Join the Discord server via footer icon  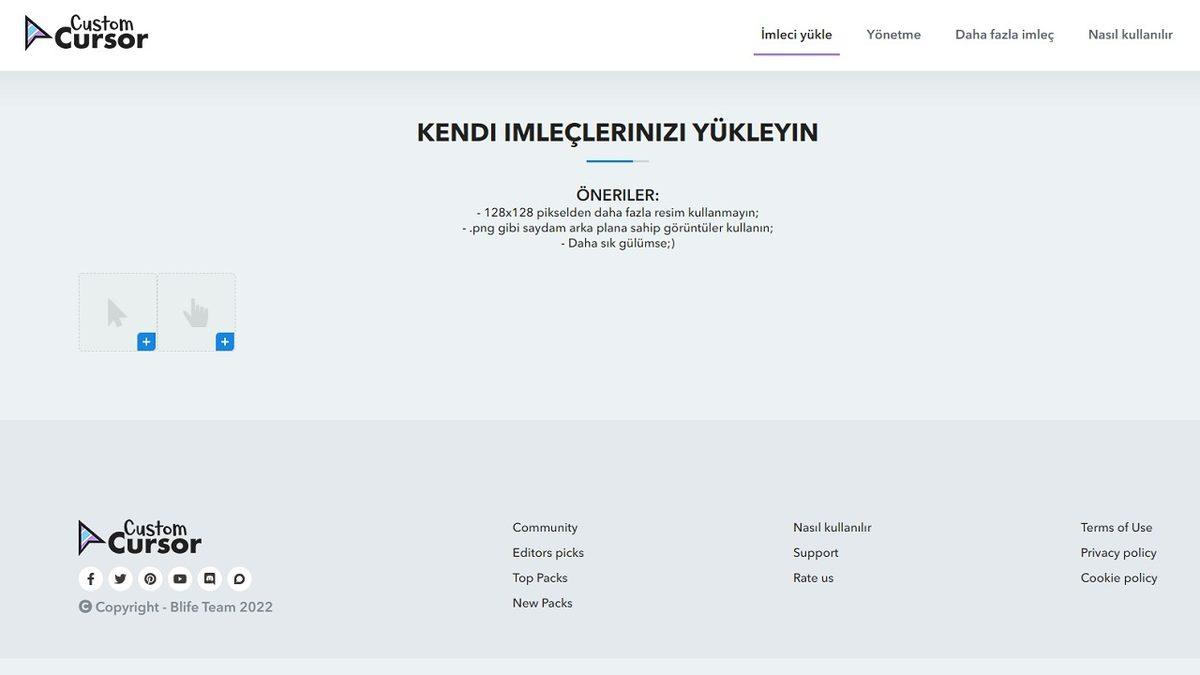(x=209, y=579)
